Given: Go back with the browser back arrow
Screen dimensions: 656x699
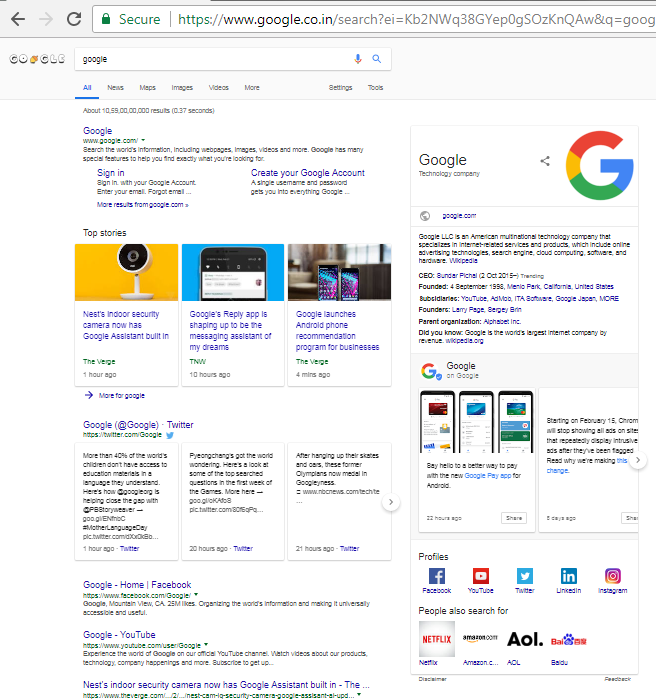Looking at the screenshot, I should [18, 19].
